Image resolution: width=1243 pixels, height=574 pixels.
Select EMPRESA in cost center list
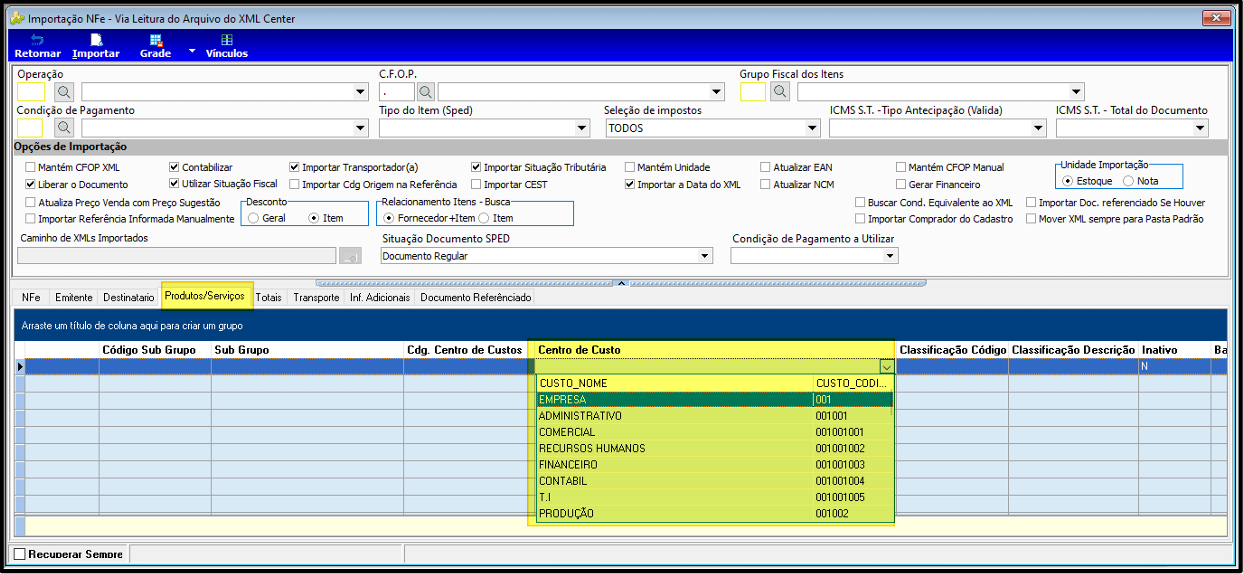[714, 399]
